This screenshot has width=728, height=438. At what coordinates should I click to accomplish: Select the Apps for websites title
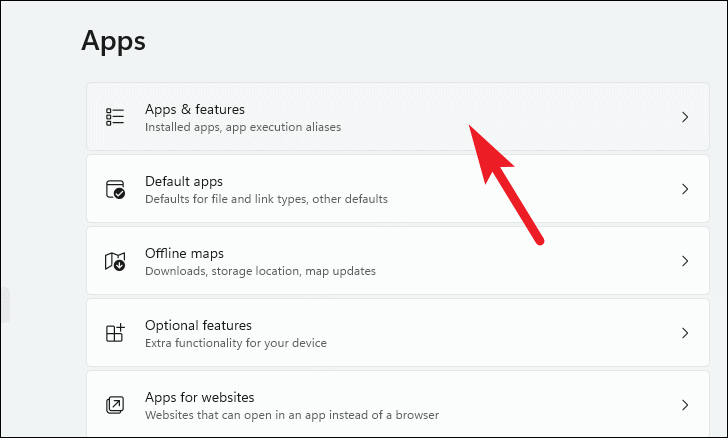(x=200, y=397)
